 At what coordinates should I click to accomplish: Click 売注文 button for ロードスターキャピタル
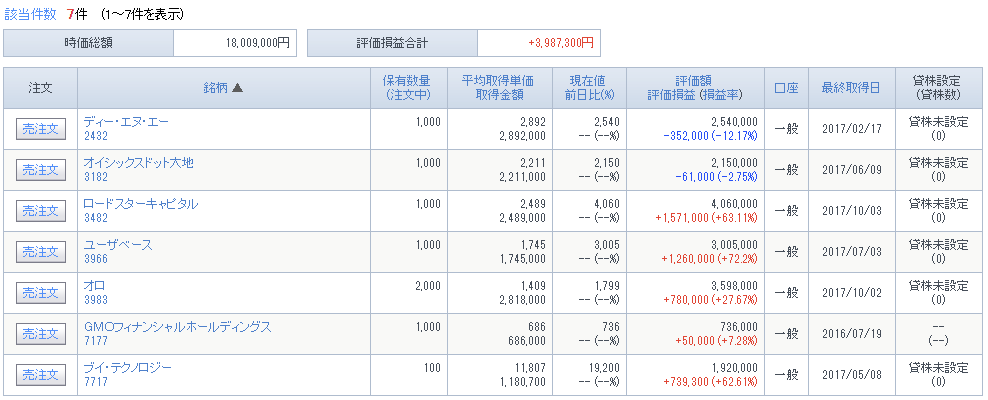(40, 211)
